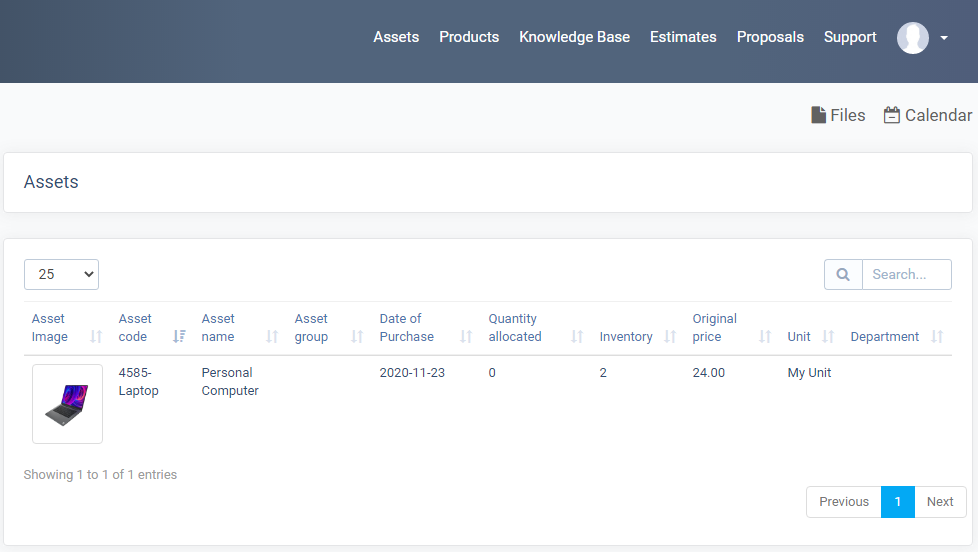Sort by Date of Purchase arrows

pyautogui.click(x=466, y=337)
